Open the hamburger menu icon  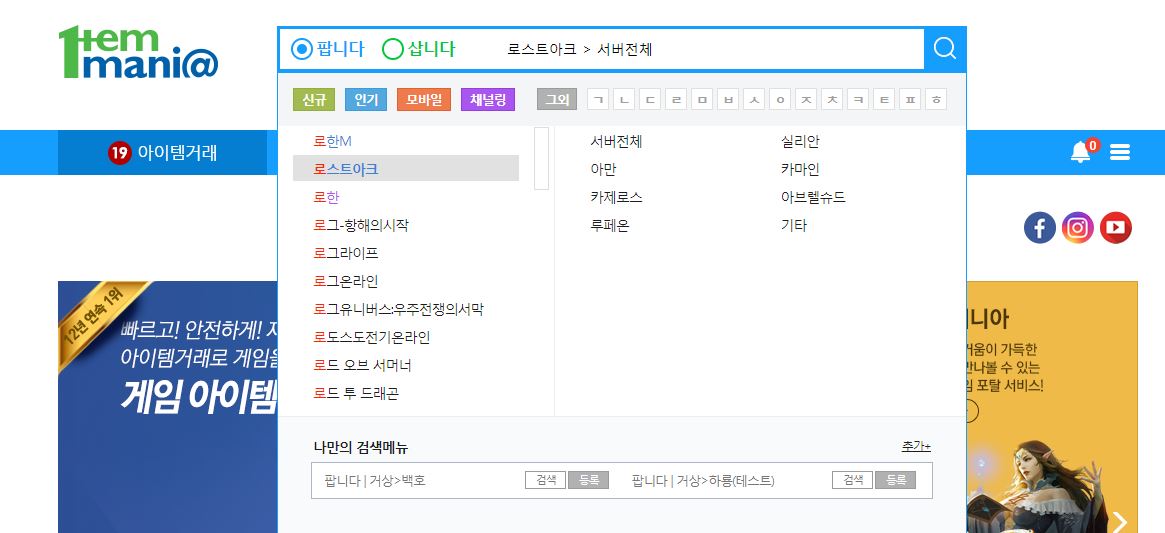tap(1120, 152)
